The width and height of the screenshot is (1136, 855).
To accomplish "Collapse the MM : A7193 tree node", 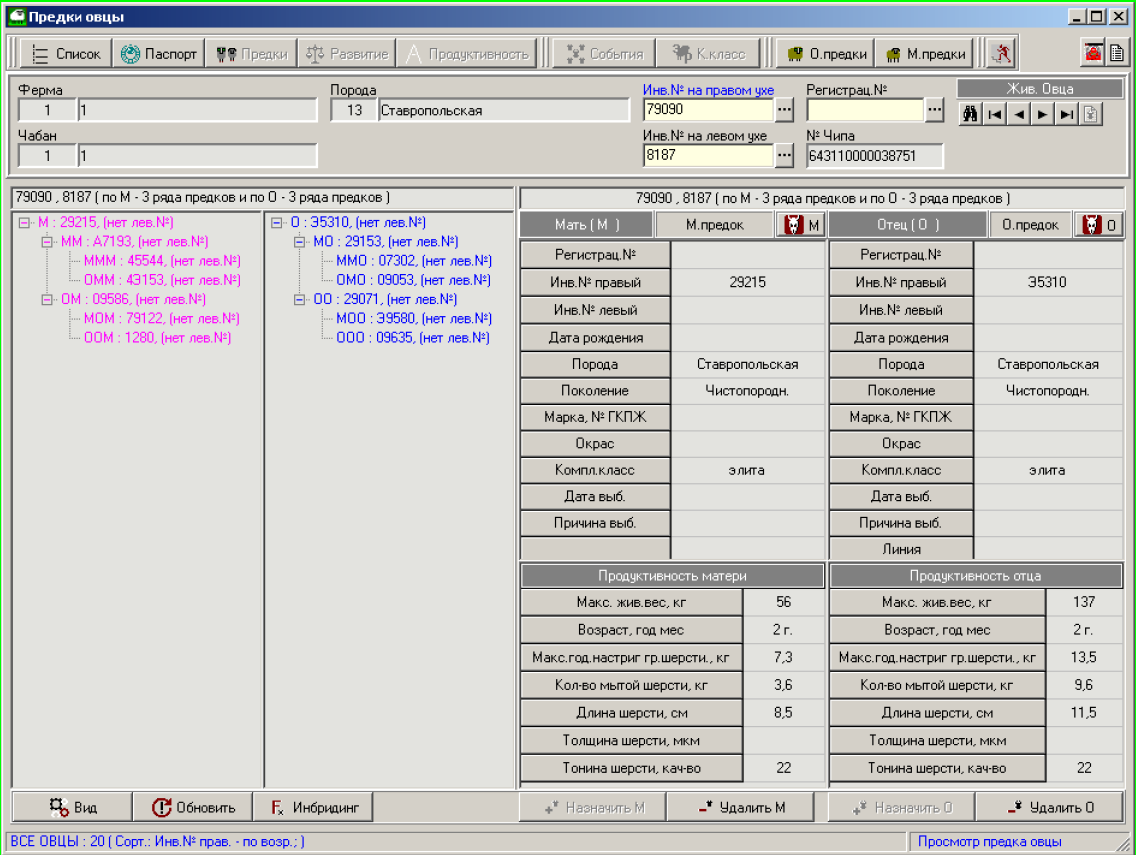I will [46, 242].
